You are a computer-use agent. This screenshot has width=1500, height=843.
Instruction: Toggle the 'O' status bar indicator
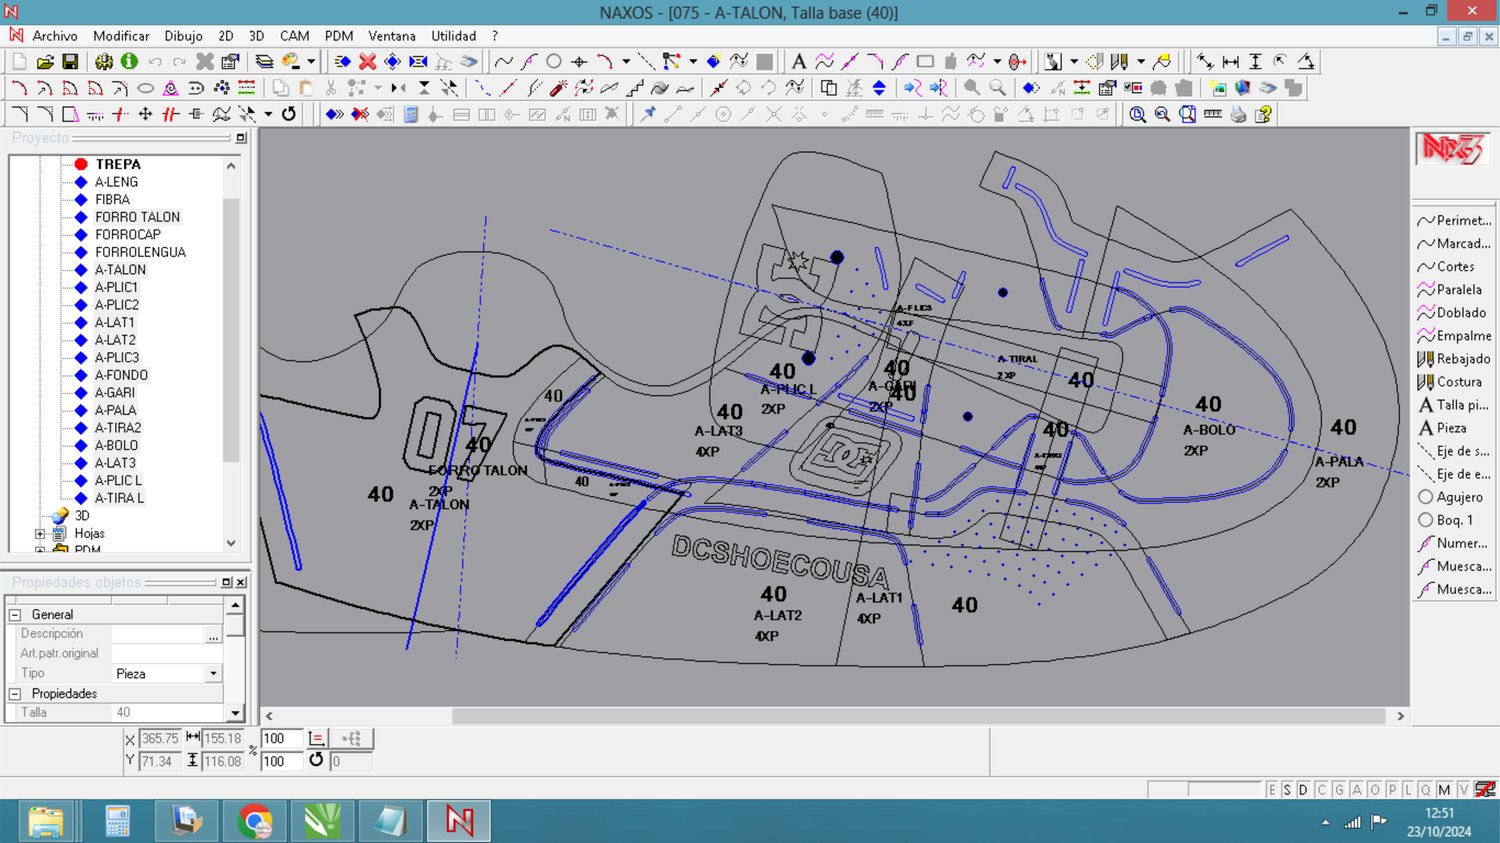[x=1374, y=790]
